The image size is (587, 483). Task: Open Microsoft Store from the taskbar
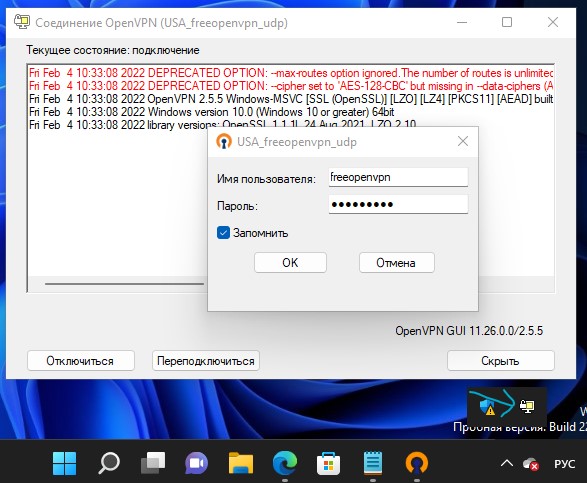click(328, 463)
